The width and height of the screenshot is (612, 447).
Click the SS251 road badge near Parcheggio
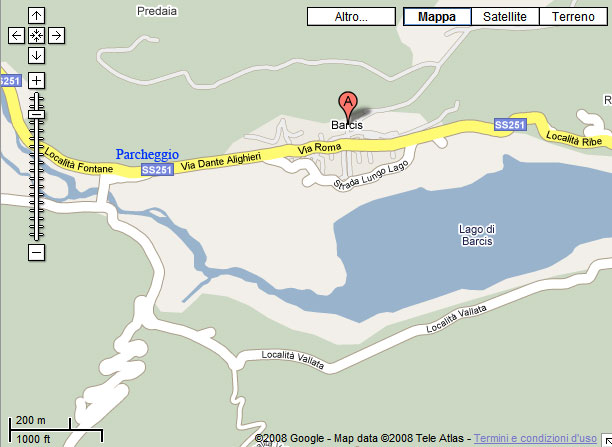pos(157,170)
